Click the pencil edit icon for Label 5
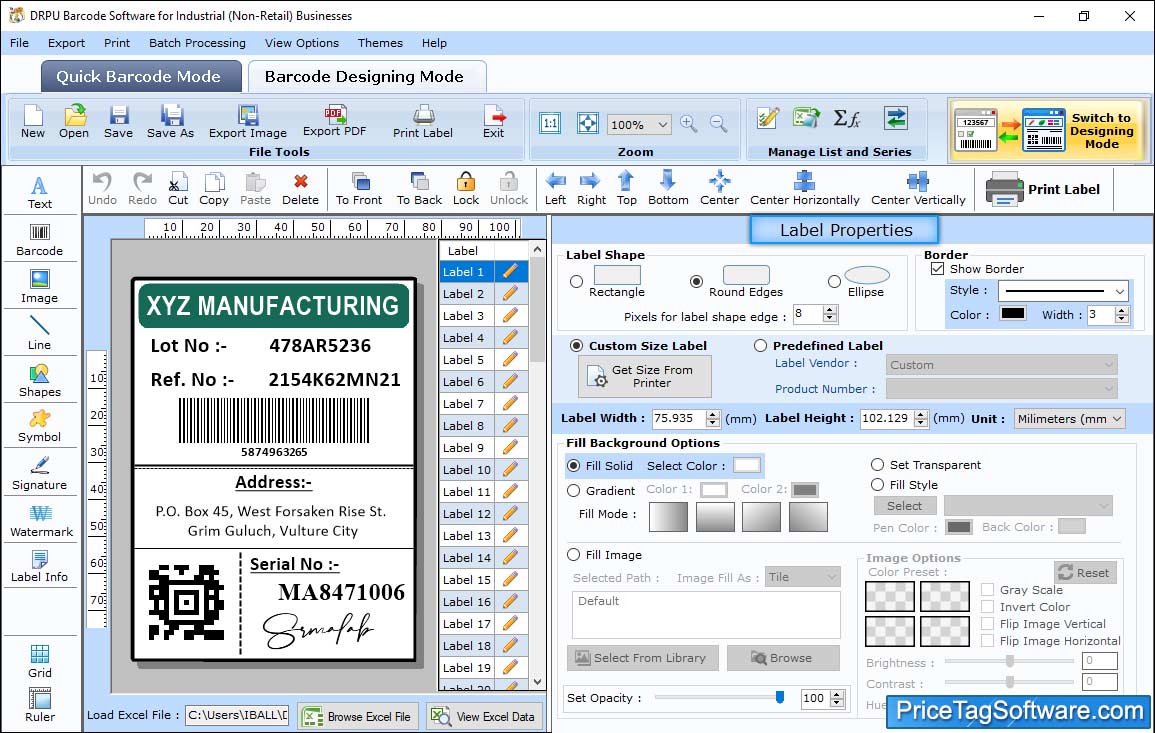The width and height of the screenshot is (1155, 733). 510,360
